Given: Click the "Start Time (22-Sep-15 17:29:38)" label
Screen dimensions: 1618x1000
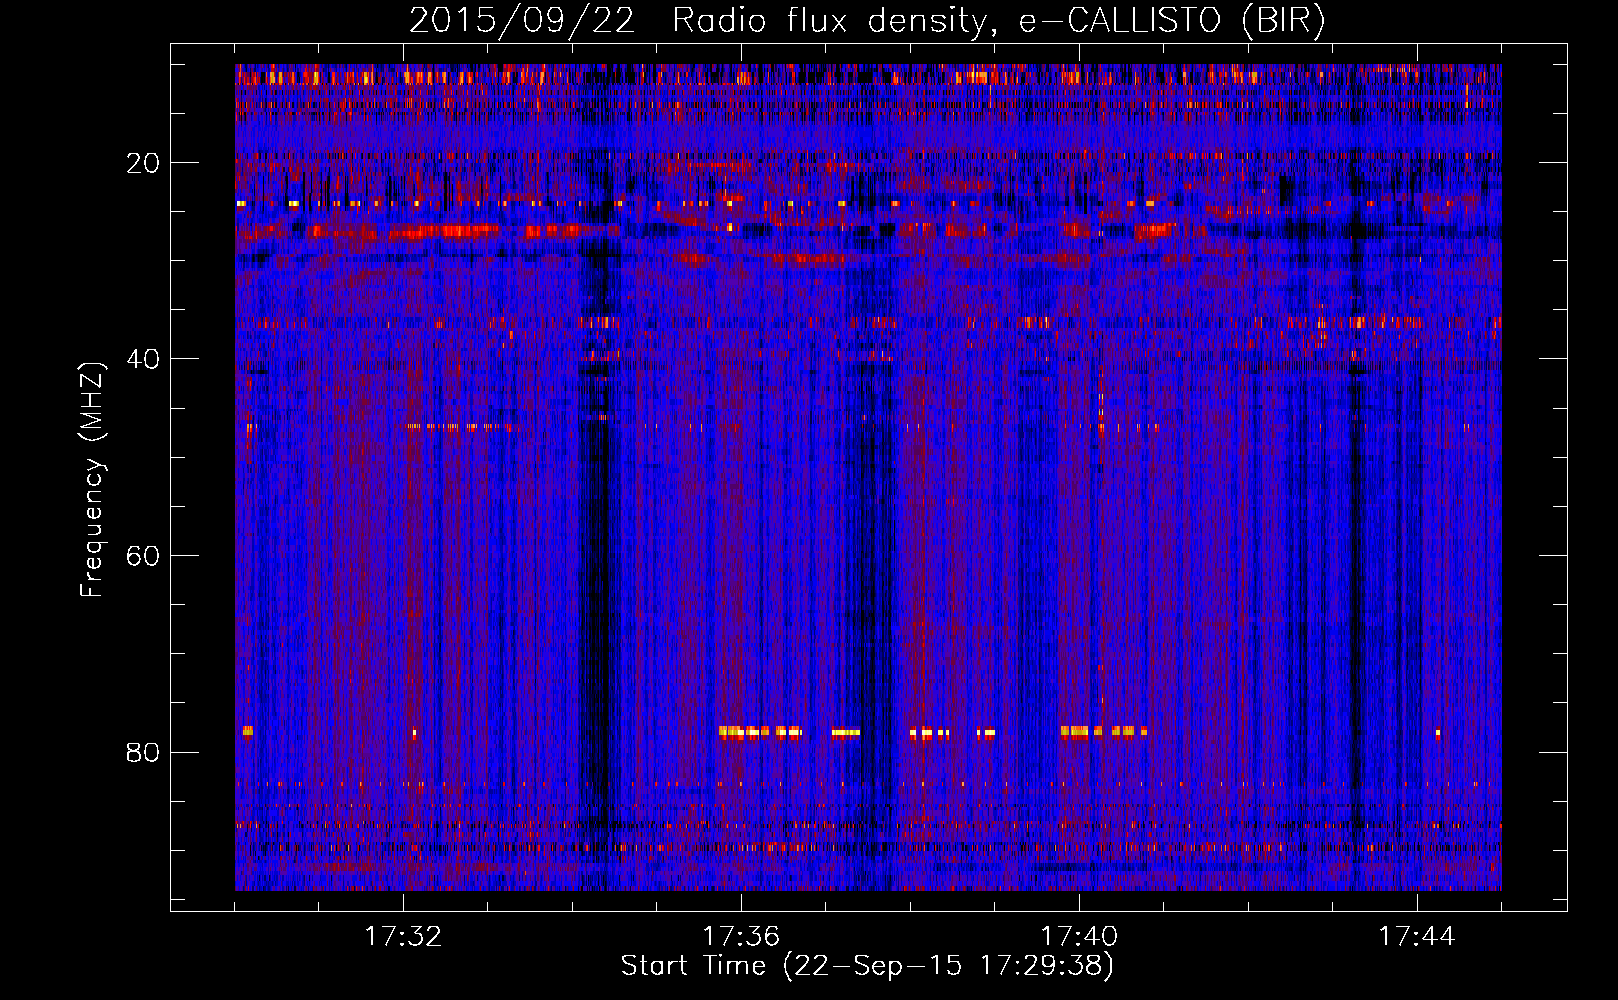Looking at the screenshot, I should pos(867,966).
